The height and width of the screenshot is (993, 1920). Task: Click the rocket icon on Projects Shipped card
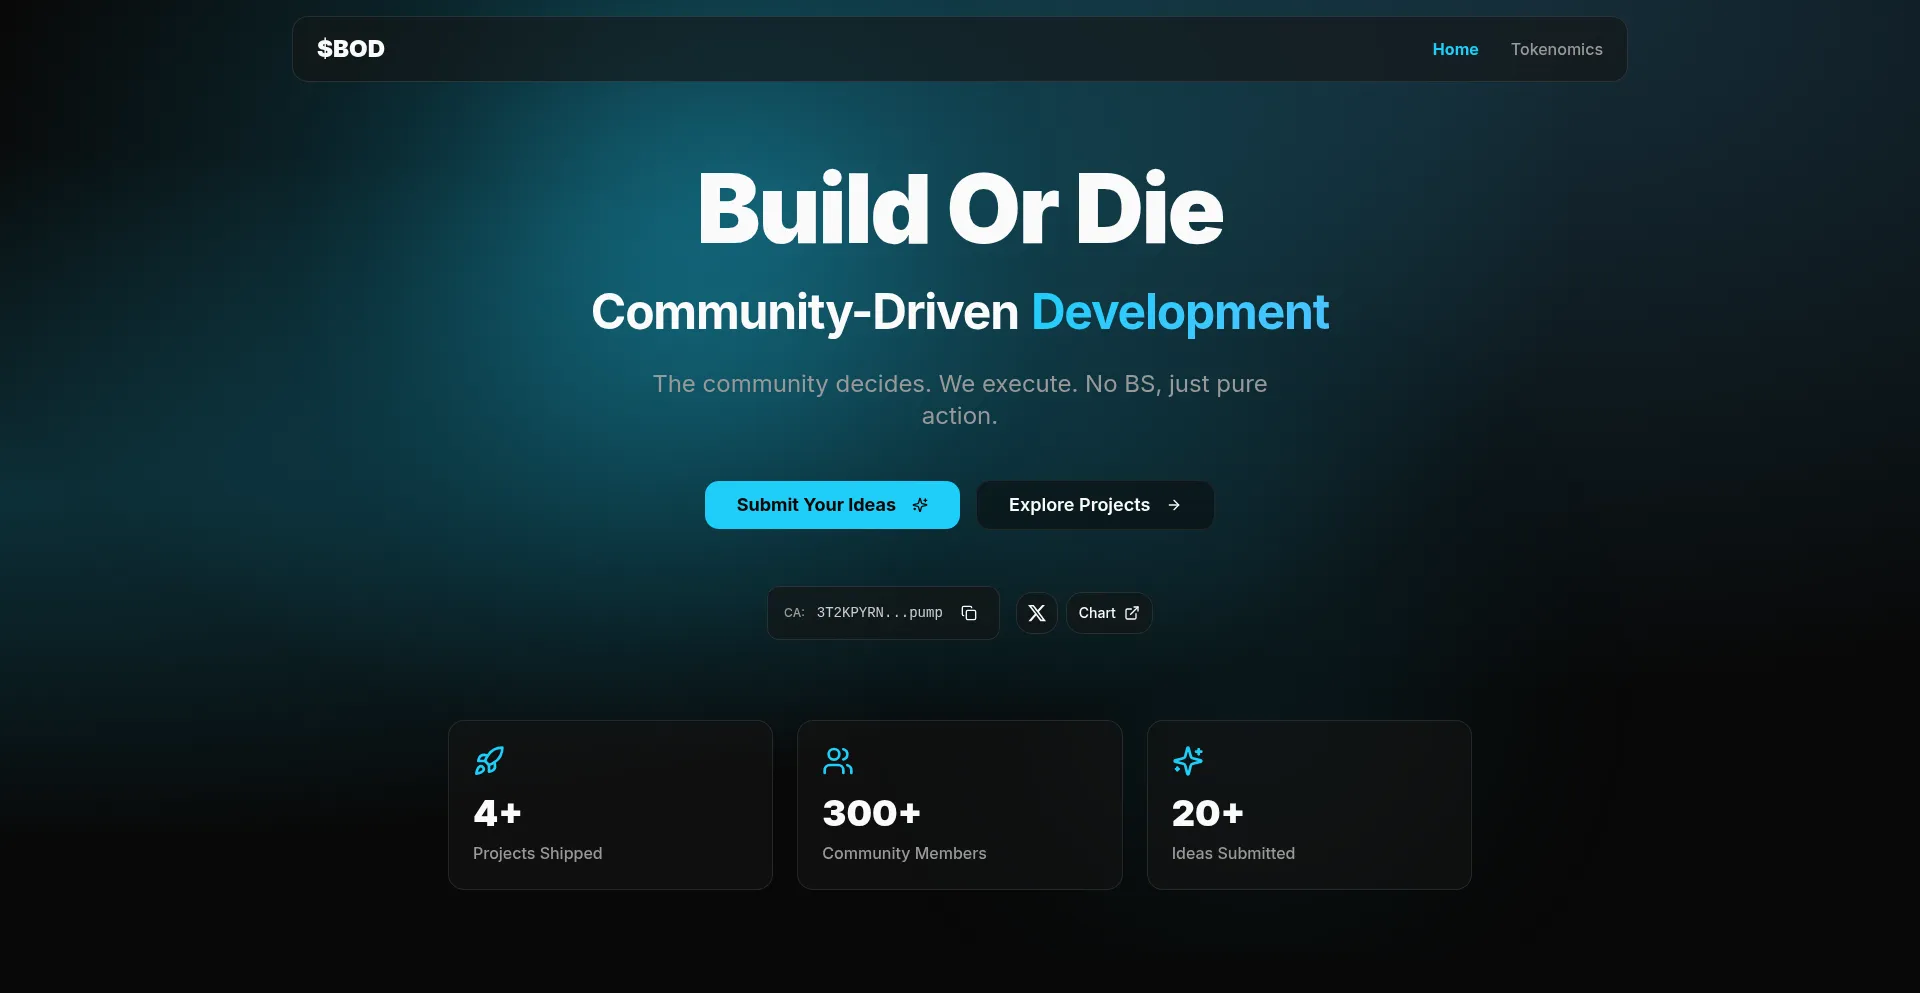[x=488, y=761]
